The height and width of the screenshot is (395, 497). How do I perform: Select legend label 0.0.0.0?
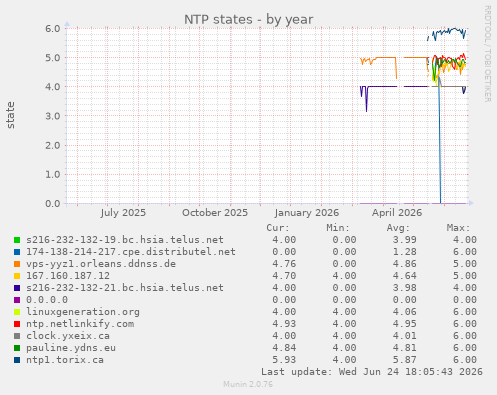(x=47, y=300)
